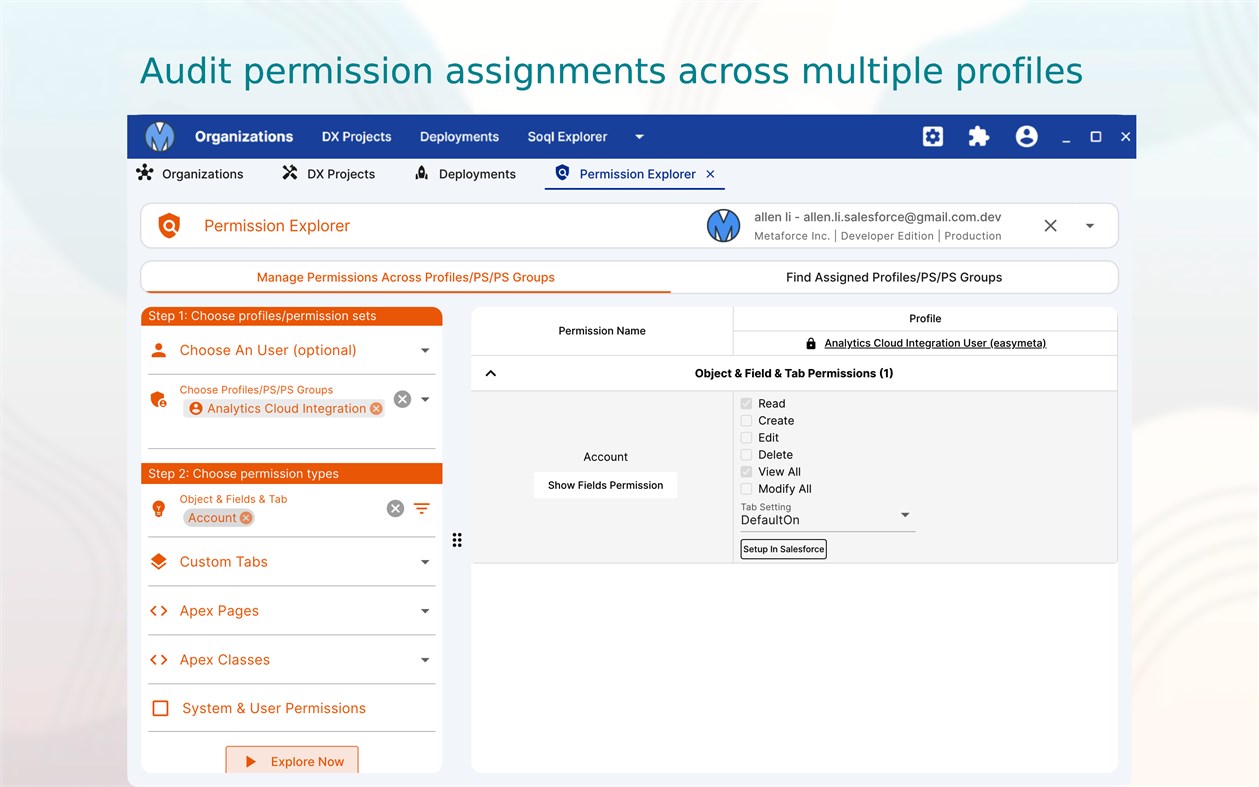
Task: Click the Apex Classes code icon
Action: tap(158, 660)
